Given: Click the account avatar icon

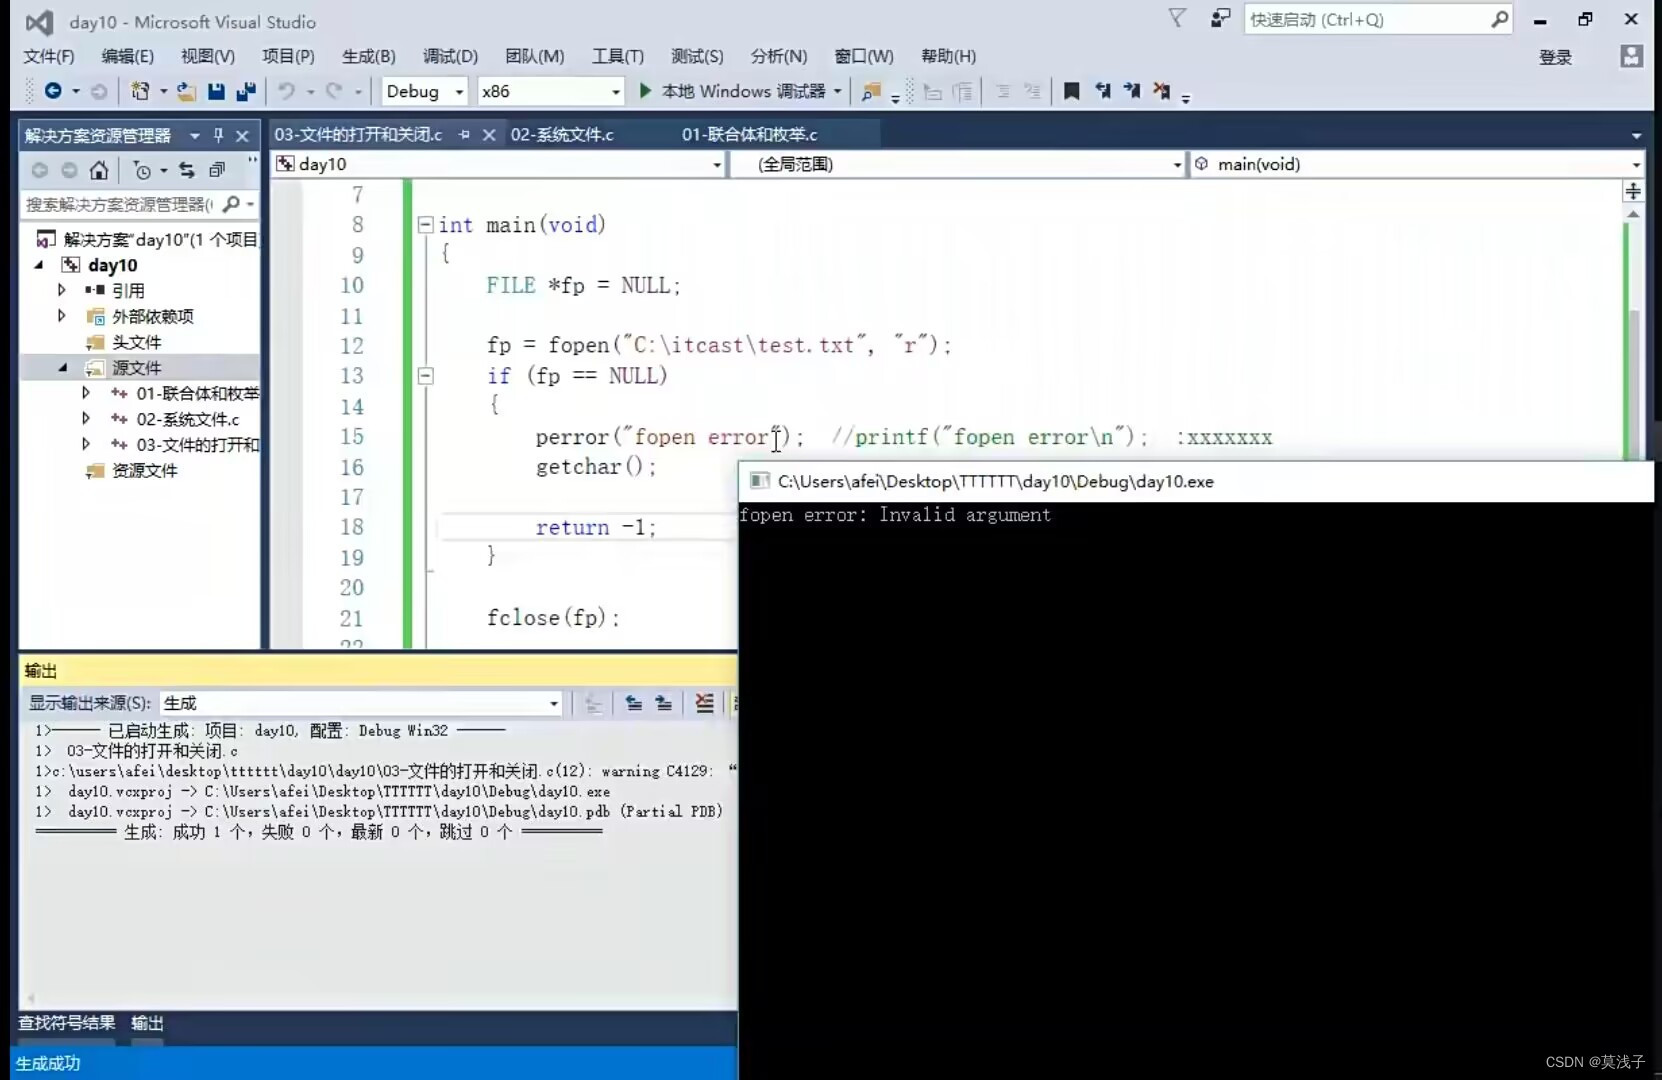Looking at the screenshot, I should pos(1631,56).
